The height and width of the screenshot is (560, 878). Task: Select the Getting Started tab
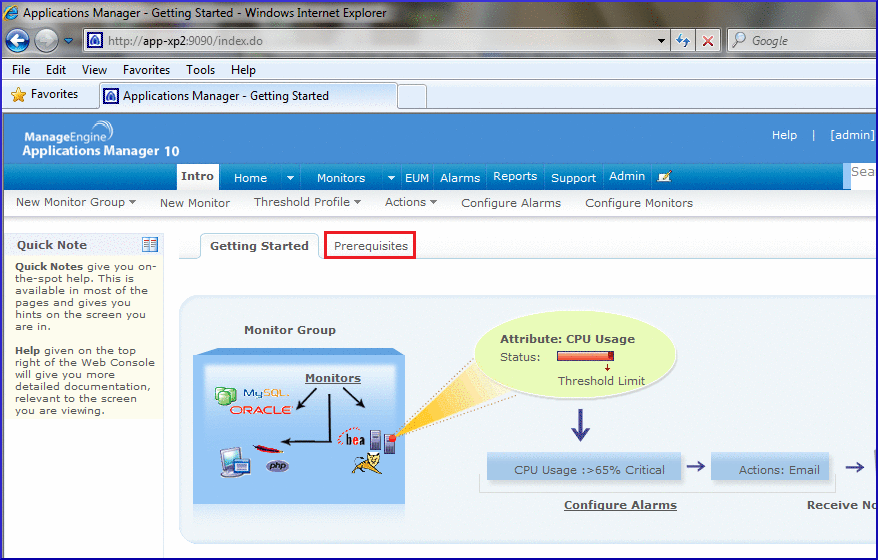click(259, 246)
